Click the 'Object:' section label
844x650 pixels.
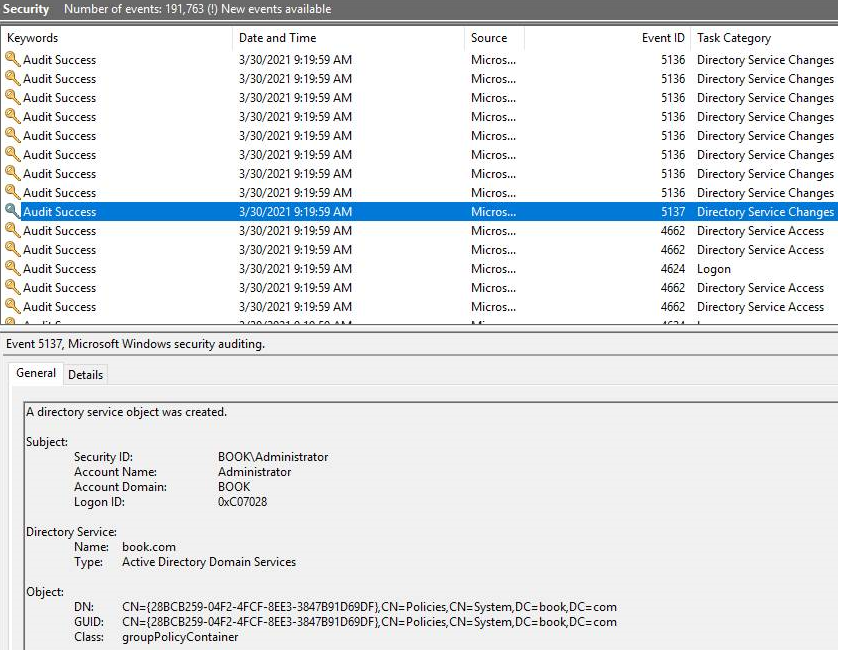pyautogui.click(x=45, y=592)
